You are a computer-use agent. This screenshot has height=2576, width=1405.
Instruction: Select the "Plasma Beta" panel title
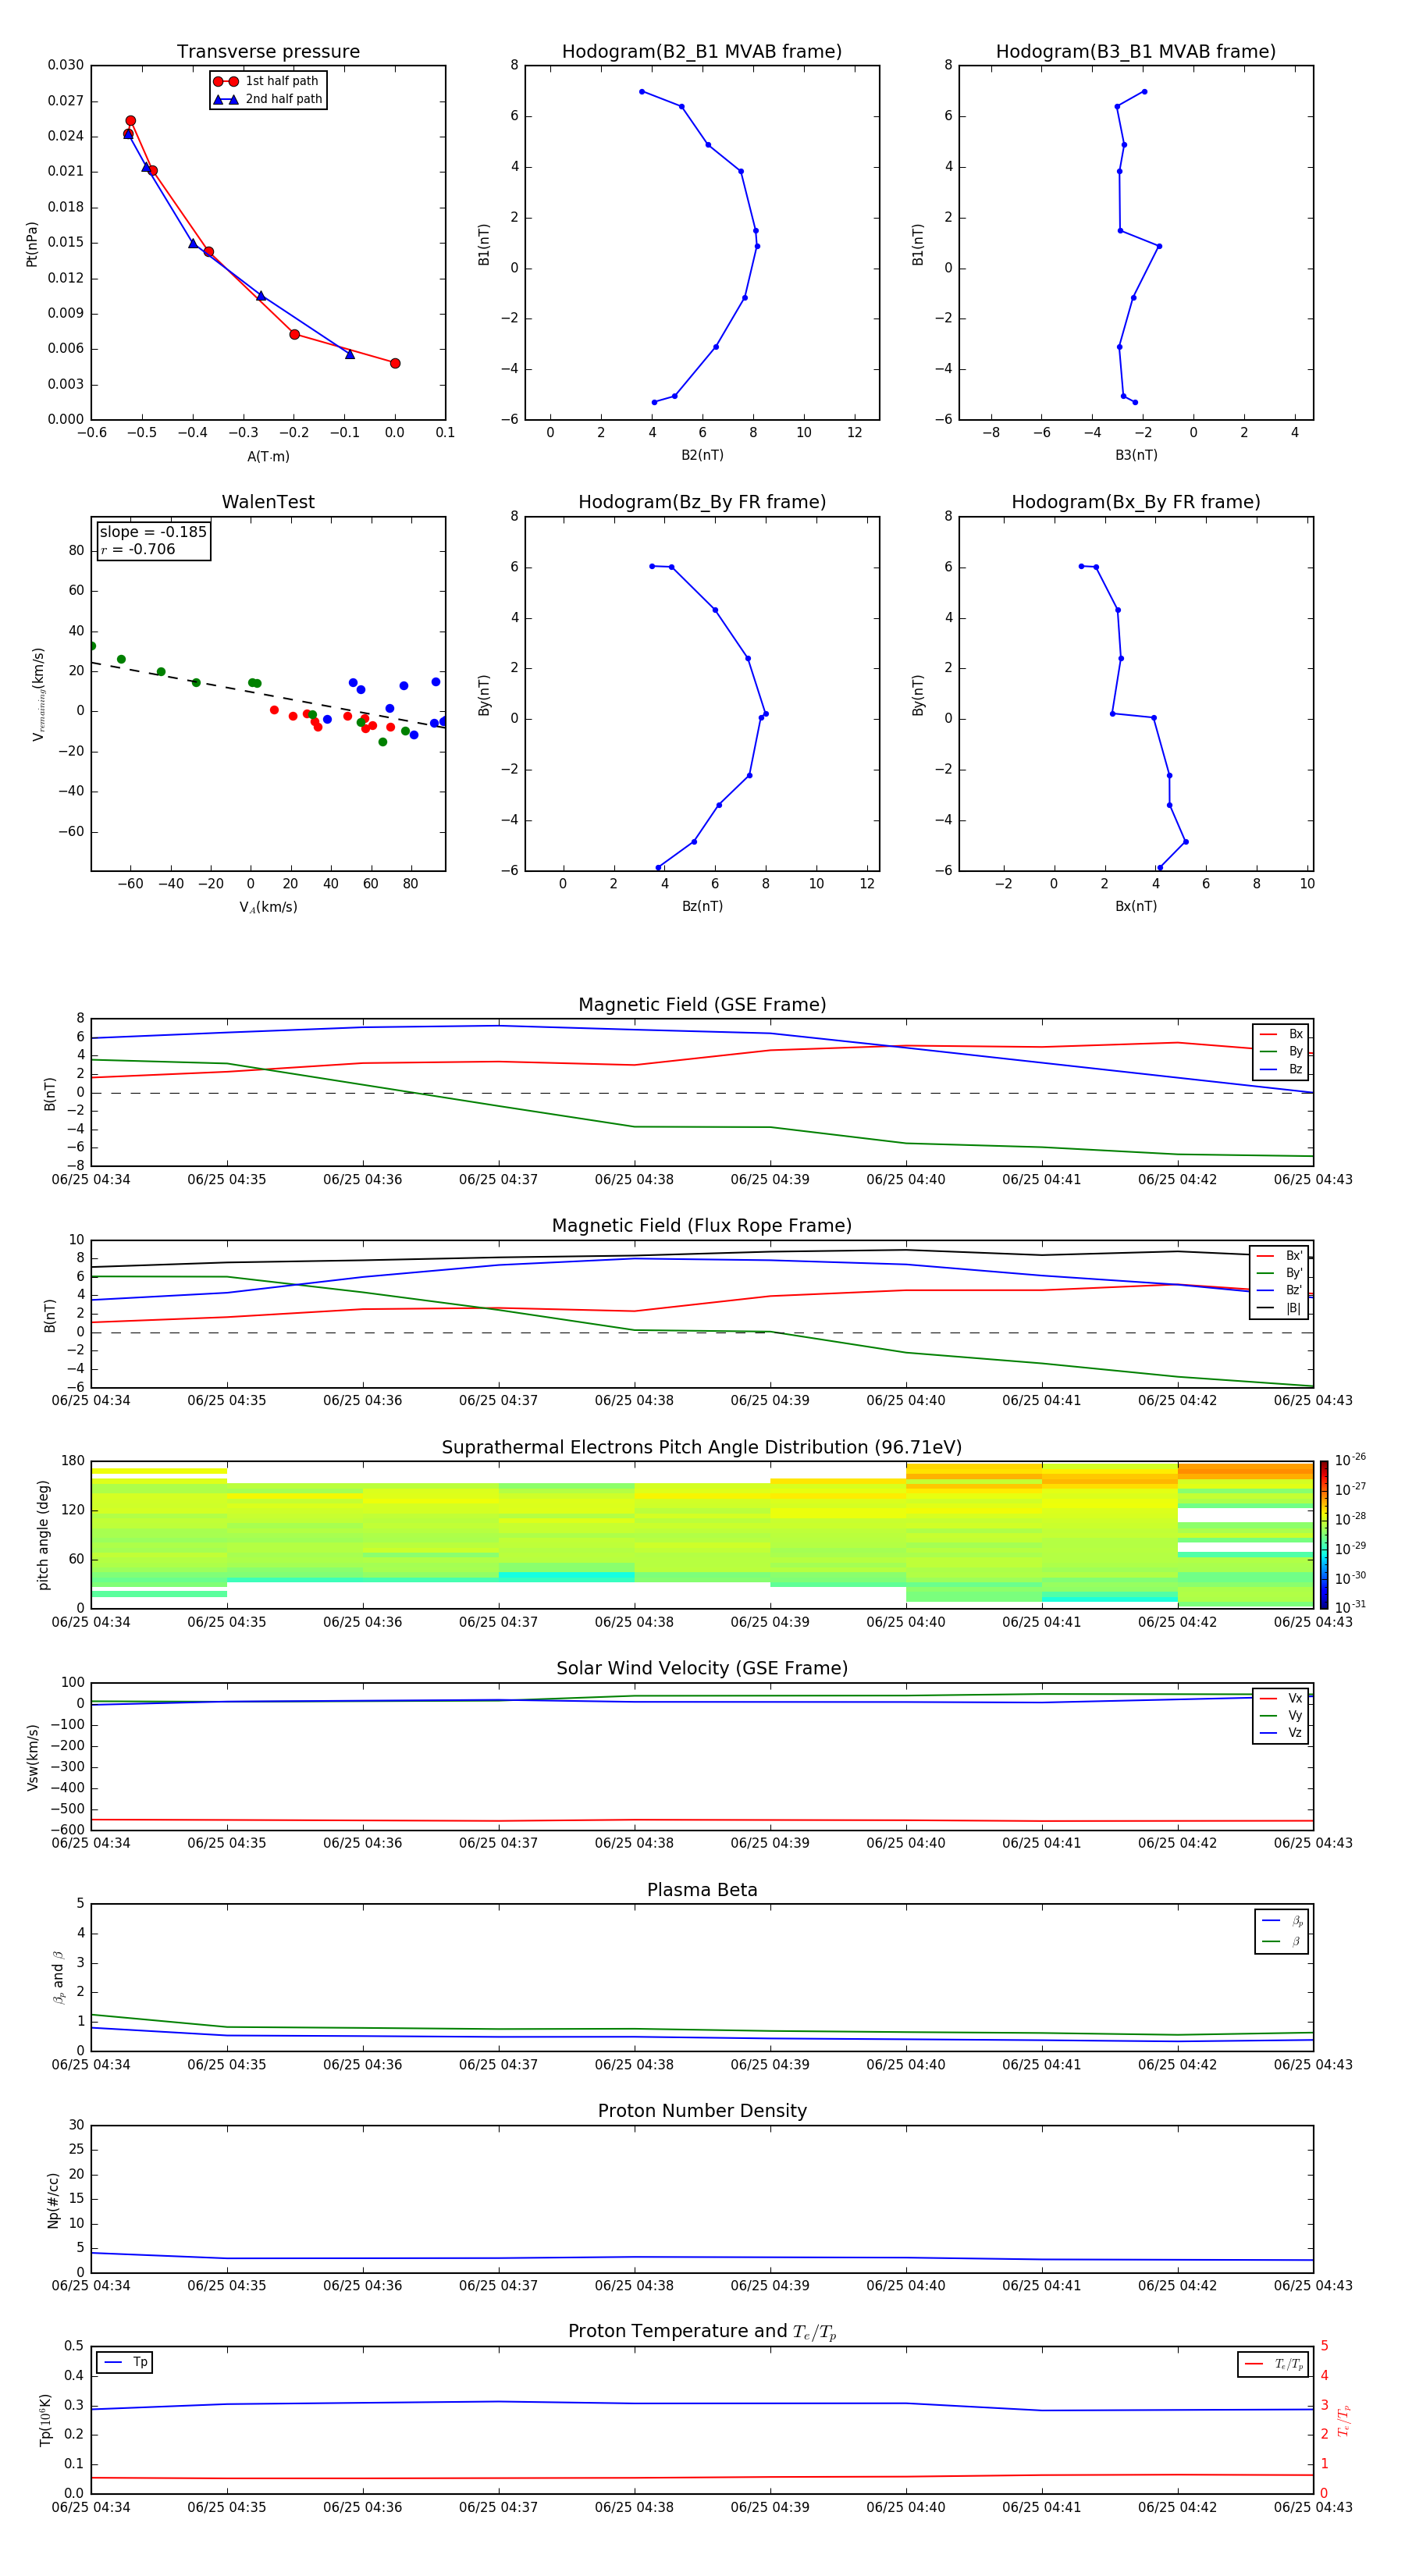tap(702, 1891)
